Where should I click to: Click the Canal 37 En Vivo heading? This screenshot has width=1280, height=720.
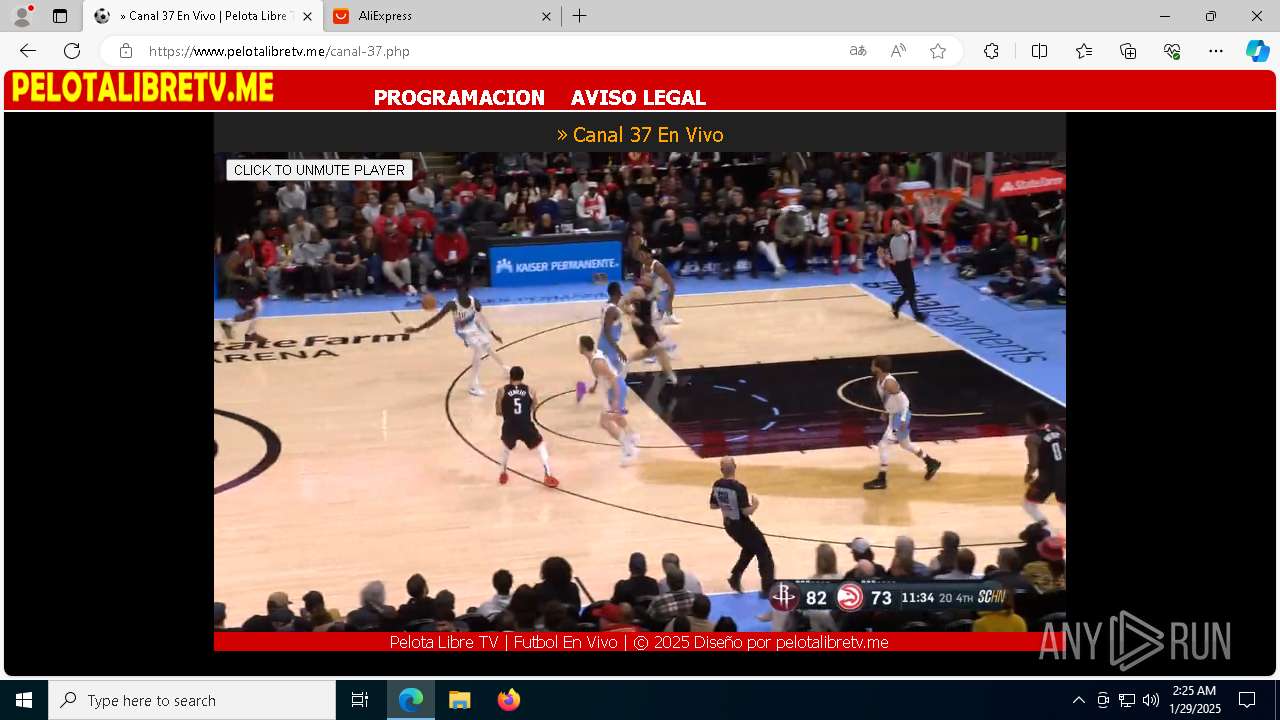(x=640, y=135)
